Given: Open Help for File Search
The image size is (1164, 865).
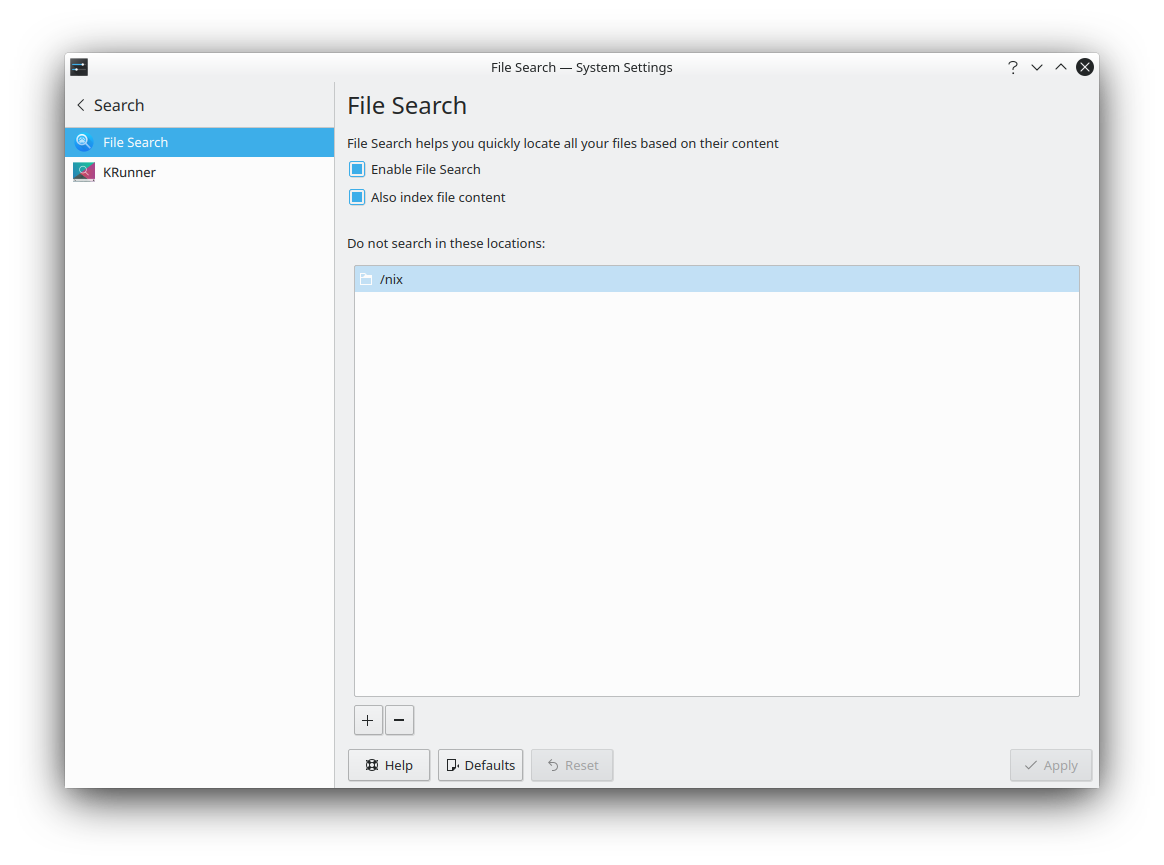Looking at the screenshot, I should pos(389,766).
